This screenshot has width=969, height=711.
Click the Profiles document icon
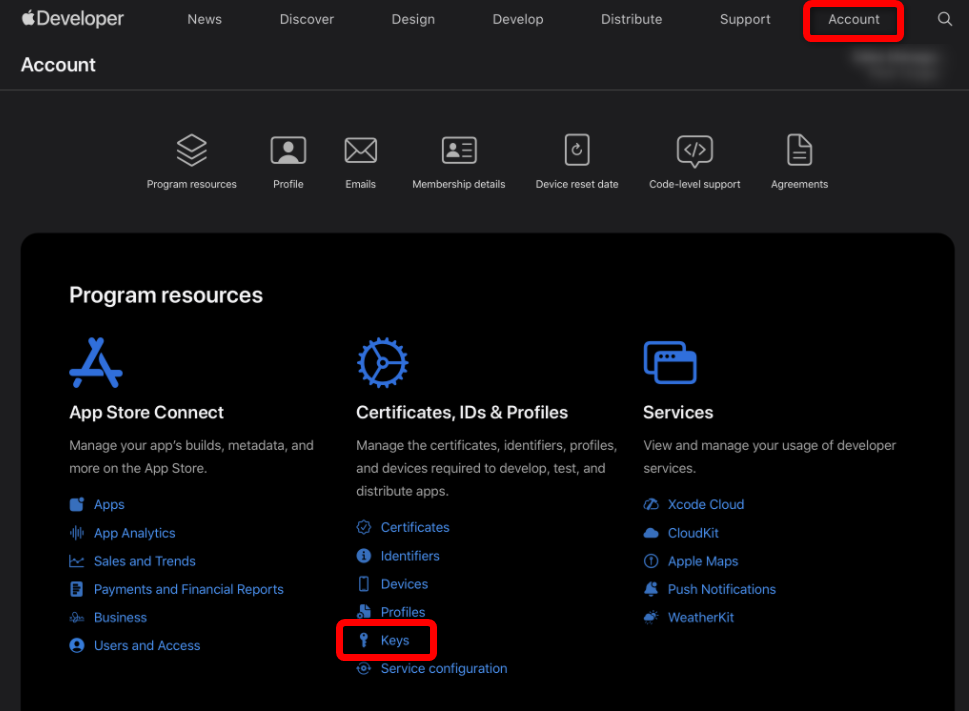pyautogui.click(x=364, y=612)
